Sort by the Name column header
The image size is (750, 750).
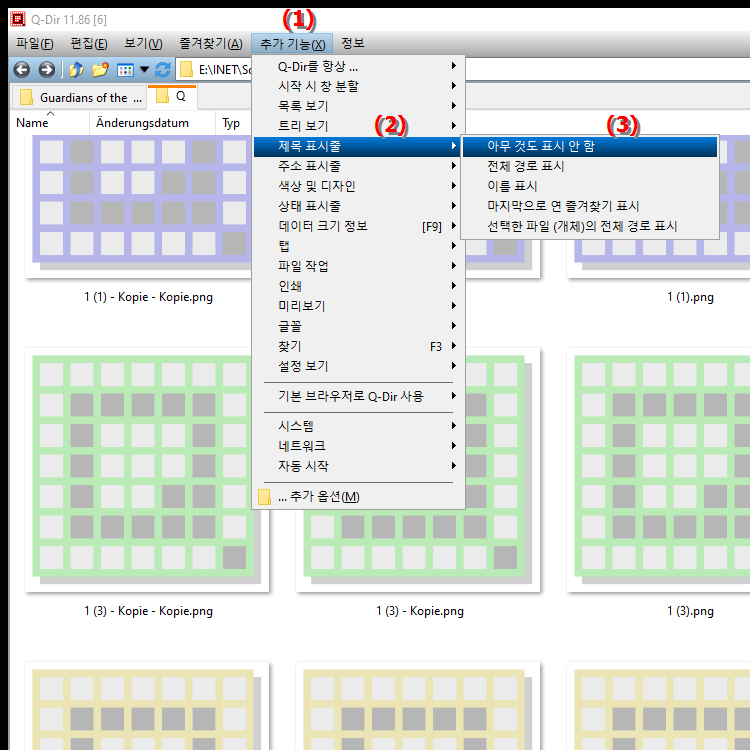coord(50,123)
